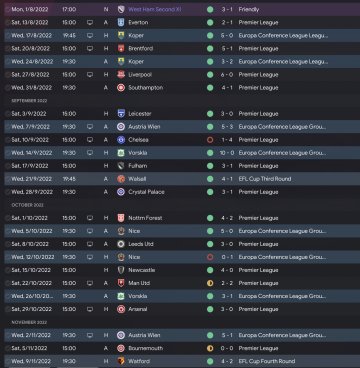Open the Nottm Forest team link
This screenshot has width=360, height=368.
click(145, 218)
